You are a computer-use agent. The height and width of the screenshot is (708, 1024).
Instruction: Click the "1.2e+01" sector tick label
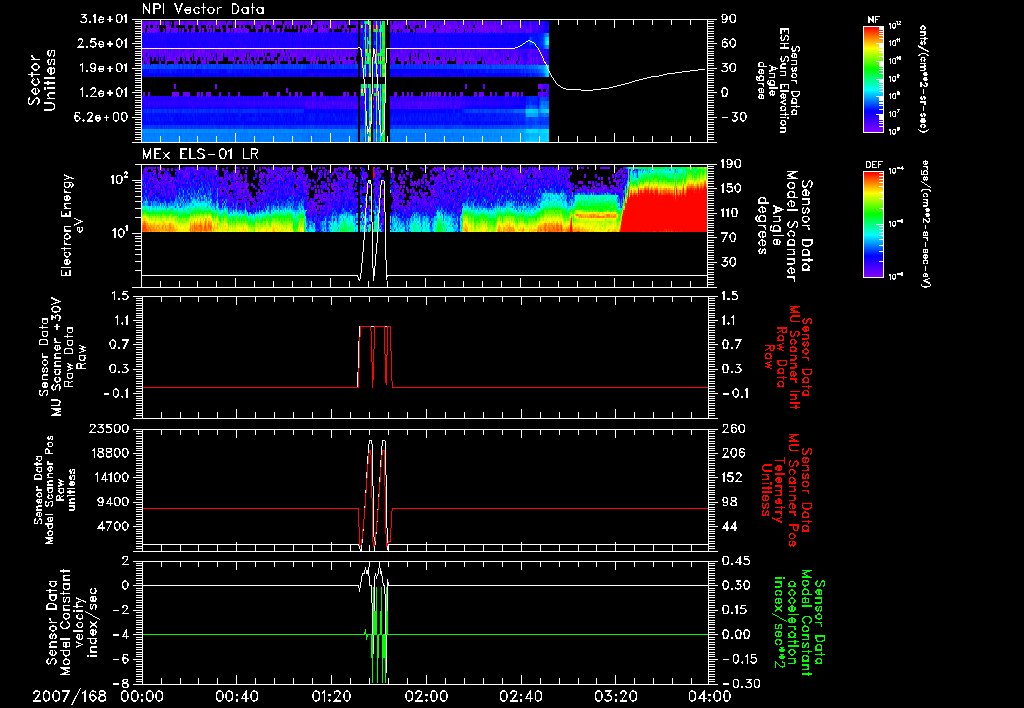104,93
